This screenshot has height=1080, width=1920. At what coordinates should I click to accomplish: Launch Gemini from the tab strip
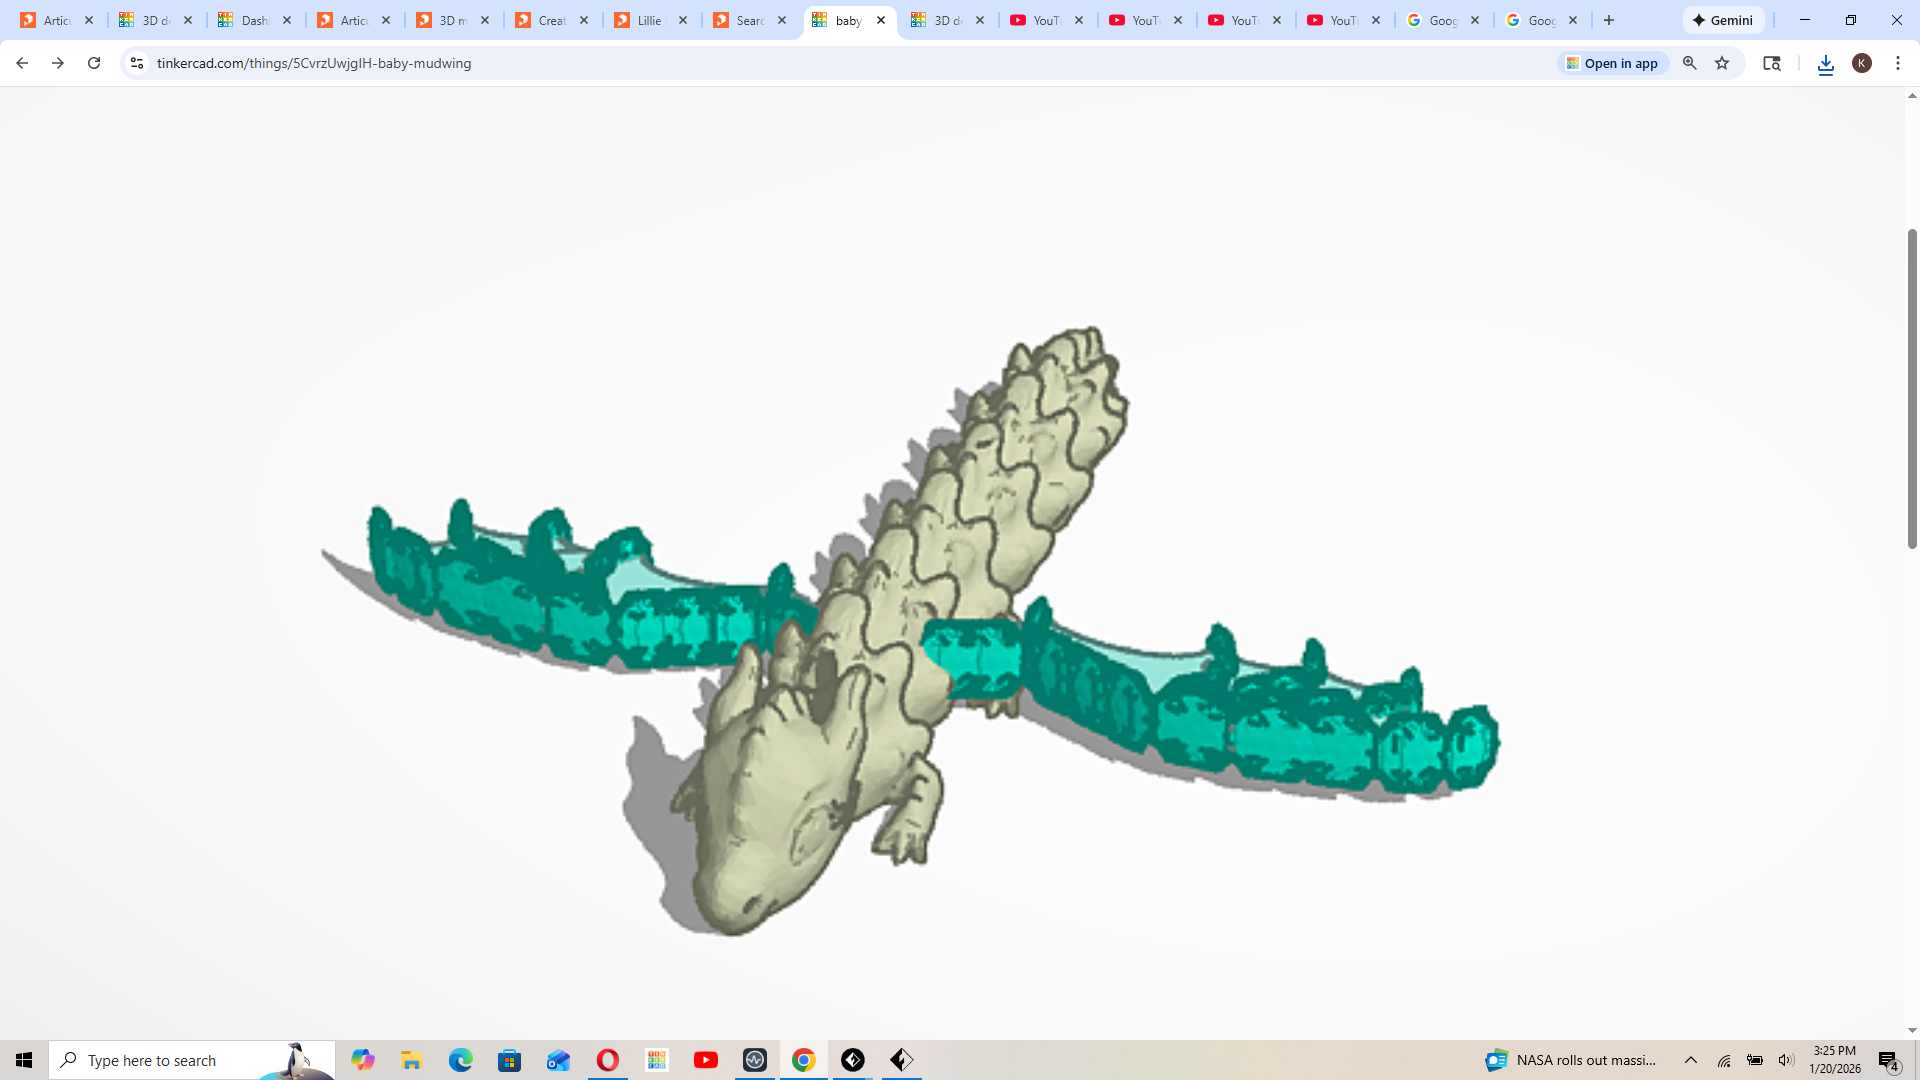point(1723,20)
